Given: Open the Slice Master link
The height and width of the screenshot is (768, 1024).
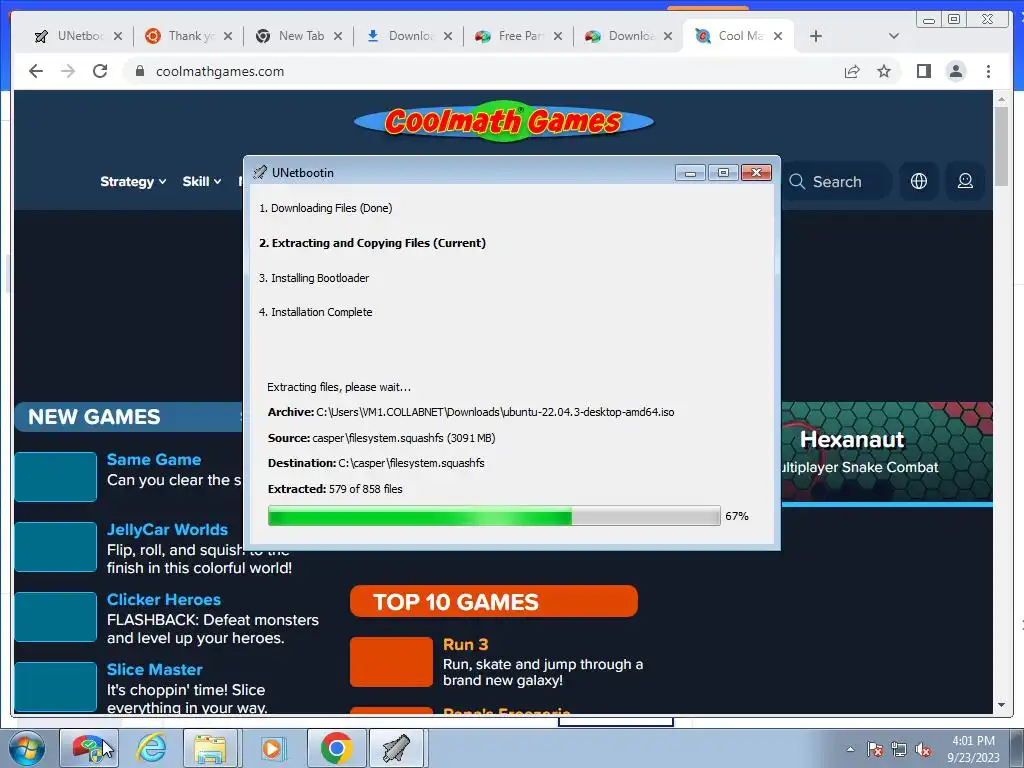Looking at the screenshot, I should tap(155, 669).
